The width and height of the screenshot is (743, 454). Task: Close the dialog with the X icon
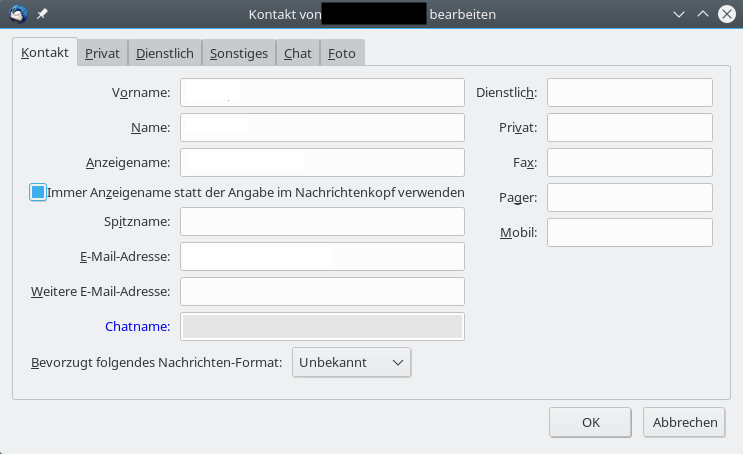coord(725,15)
